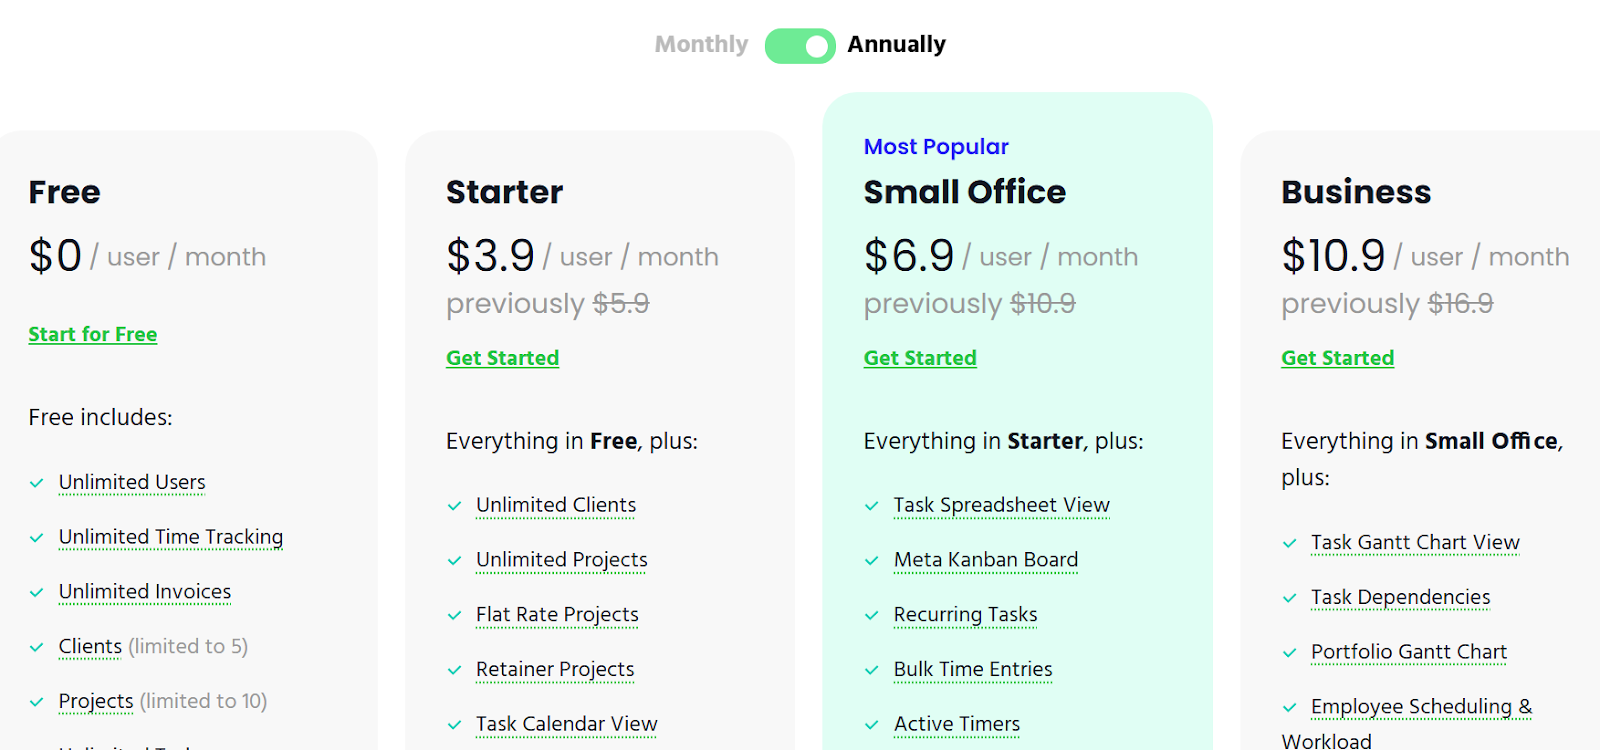Viewport: 1600px width, 750px height.
Task: Click Start for Free link
Action: pos(93,334)
